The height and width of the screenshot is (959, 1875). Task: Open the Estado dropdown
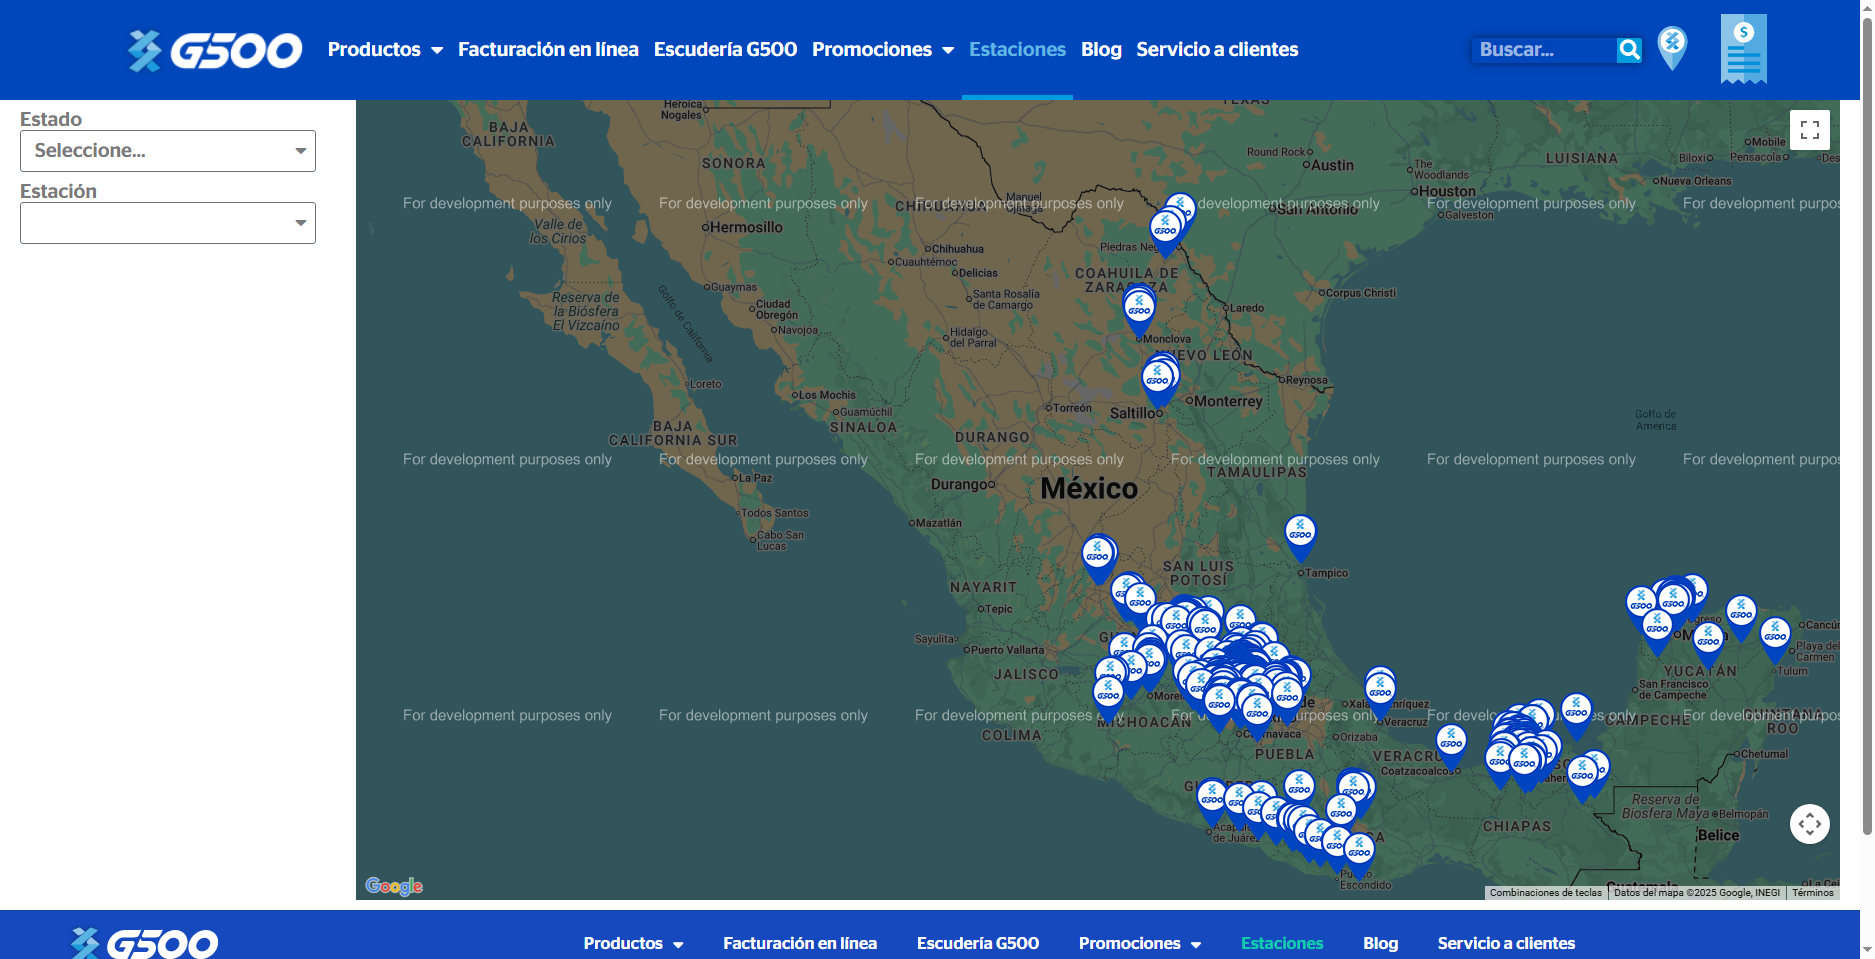click(x=168, y=151)
